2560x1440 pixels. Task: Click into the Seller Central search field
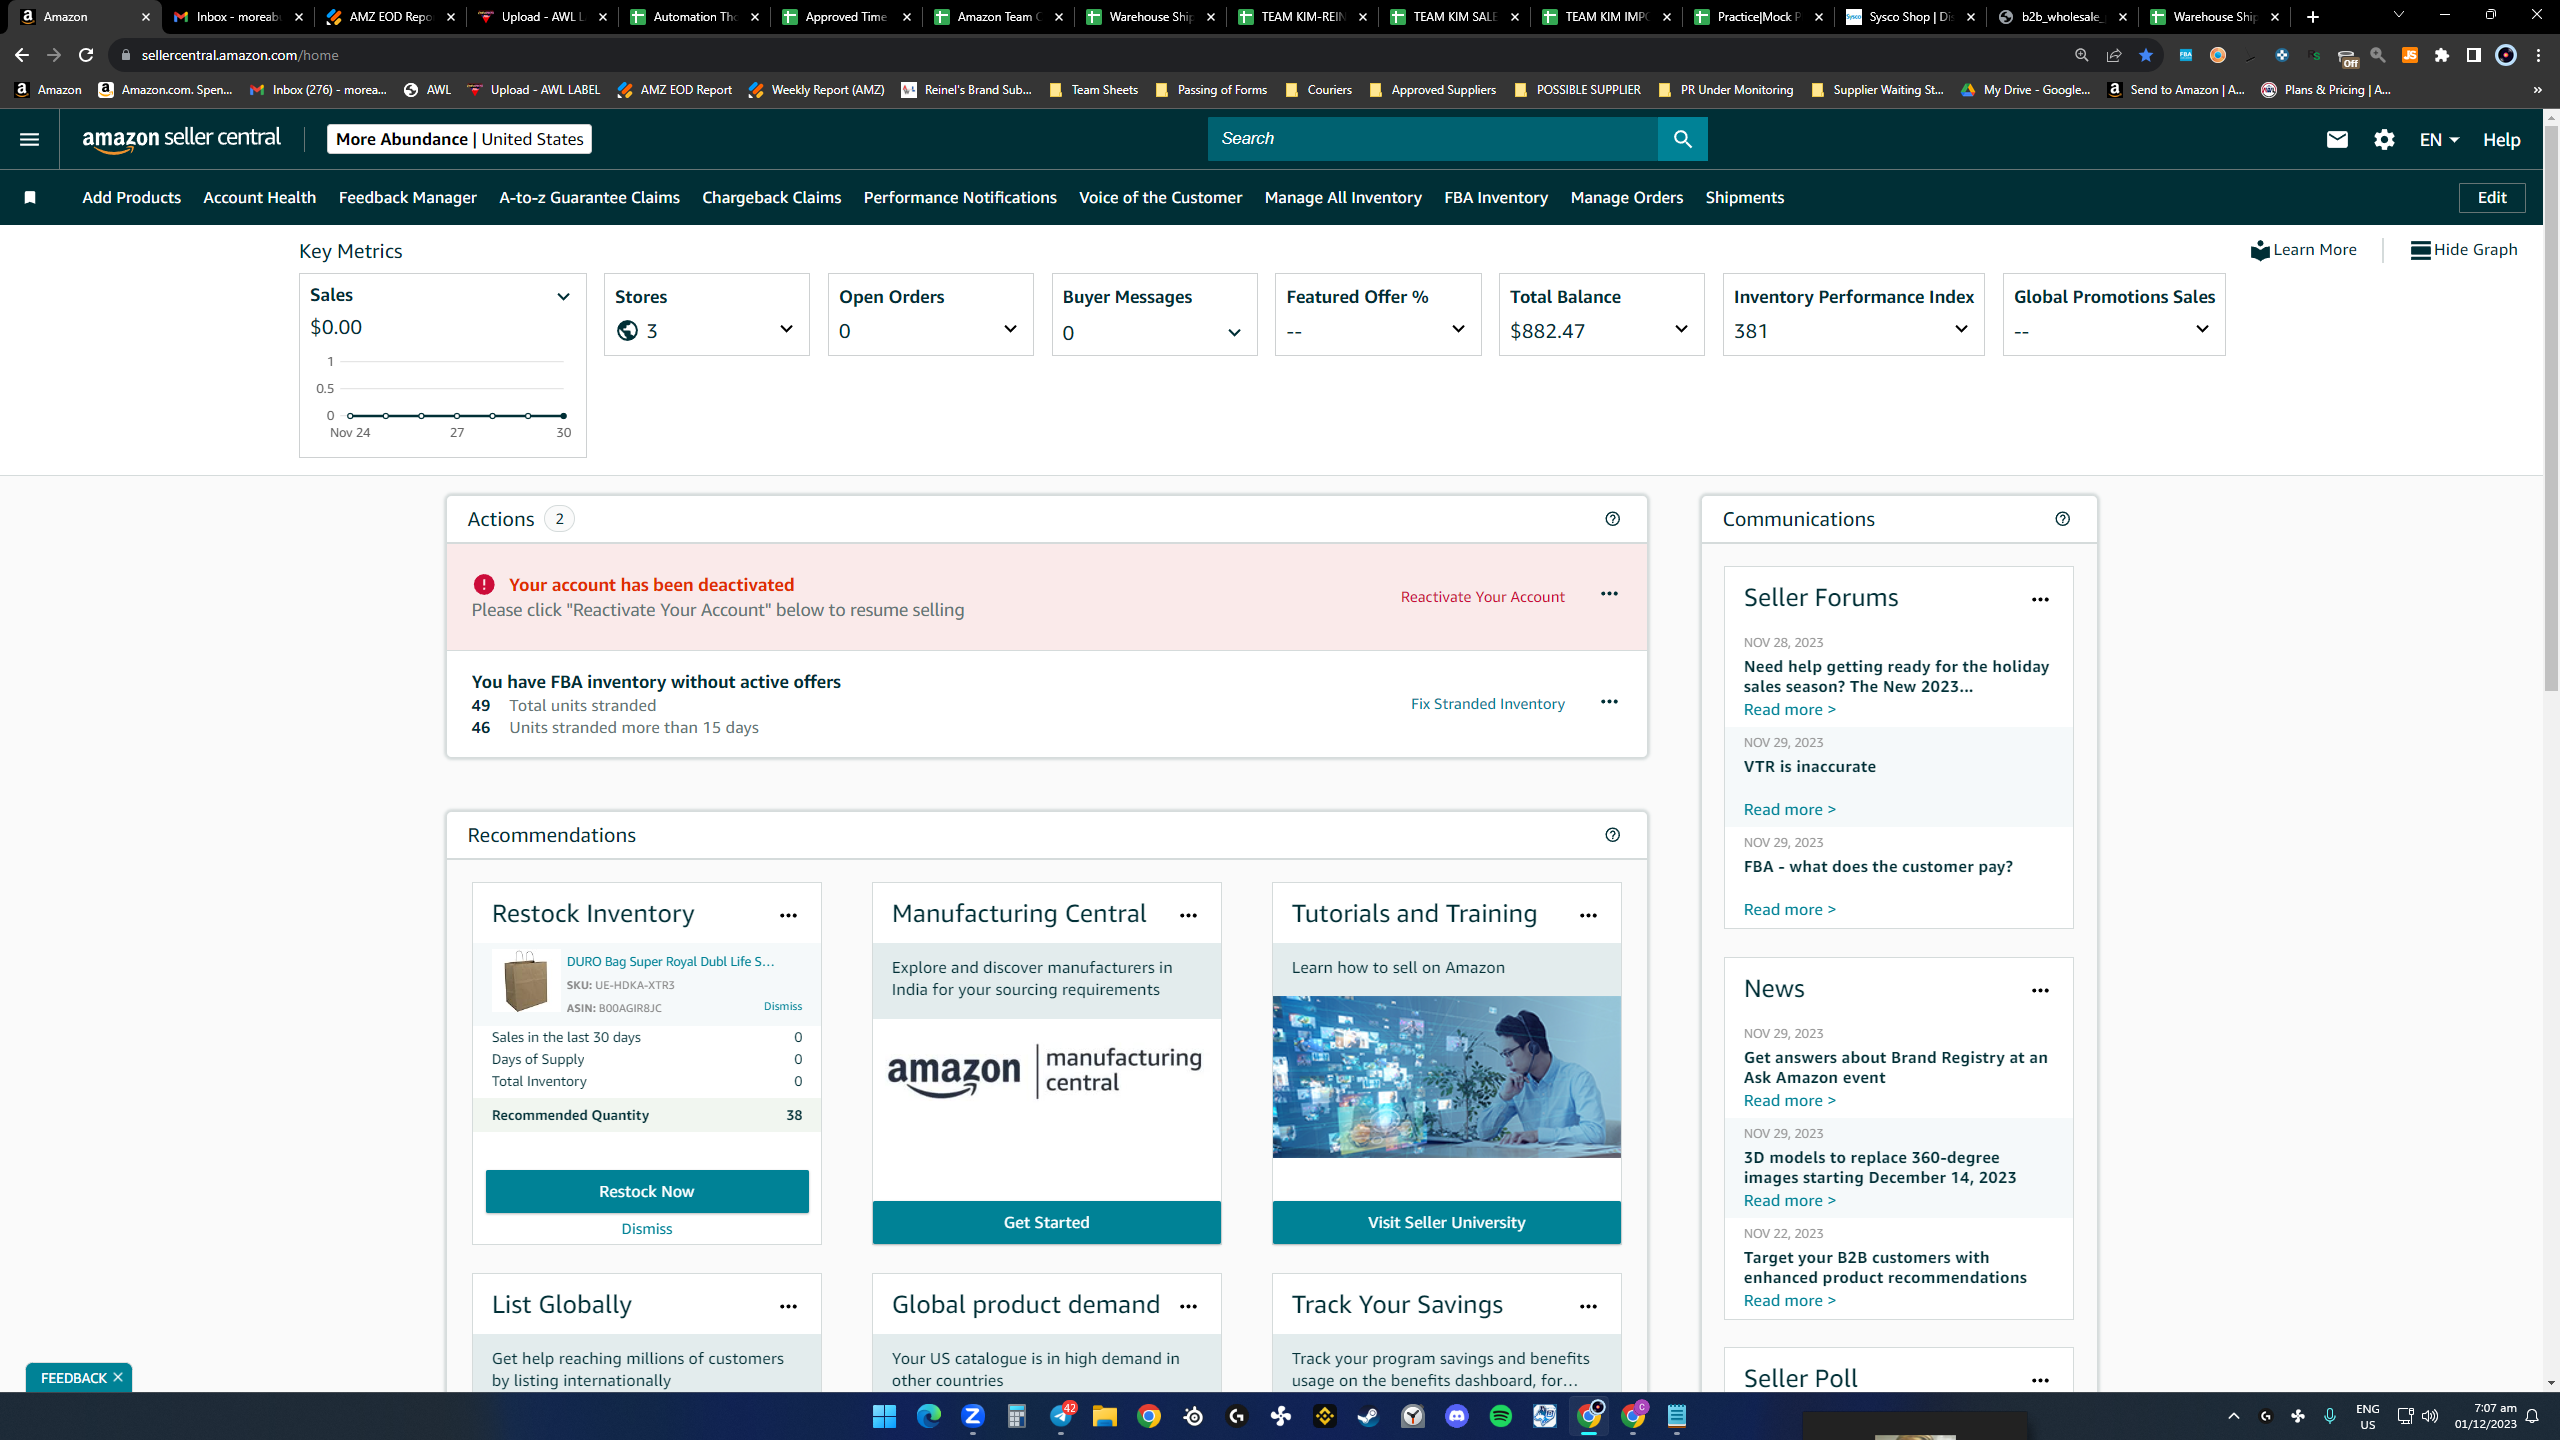point(1432,139)
